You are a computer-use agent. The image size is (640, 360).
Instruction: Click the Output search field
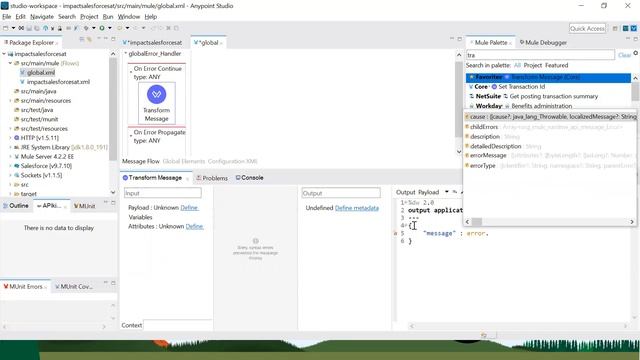pyautogui.click(x=341, y=193)
